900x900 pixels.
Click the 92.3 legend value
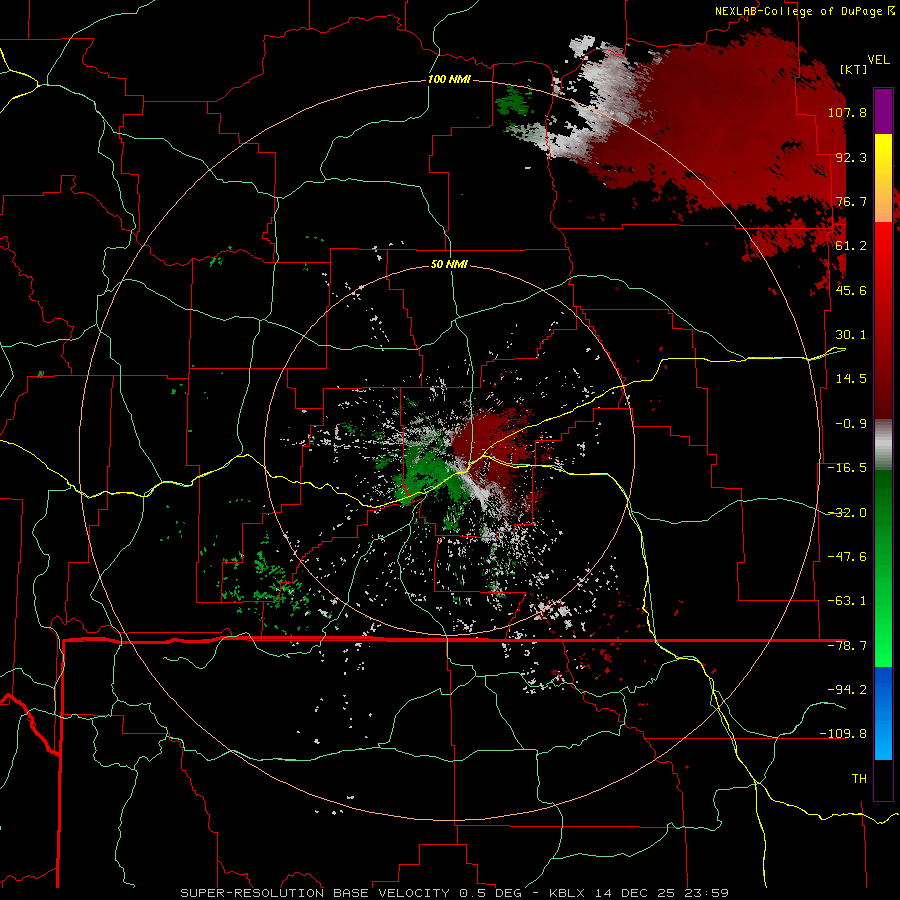click(x=851, y=157)
